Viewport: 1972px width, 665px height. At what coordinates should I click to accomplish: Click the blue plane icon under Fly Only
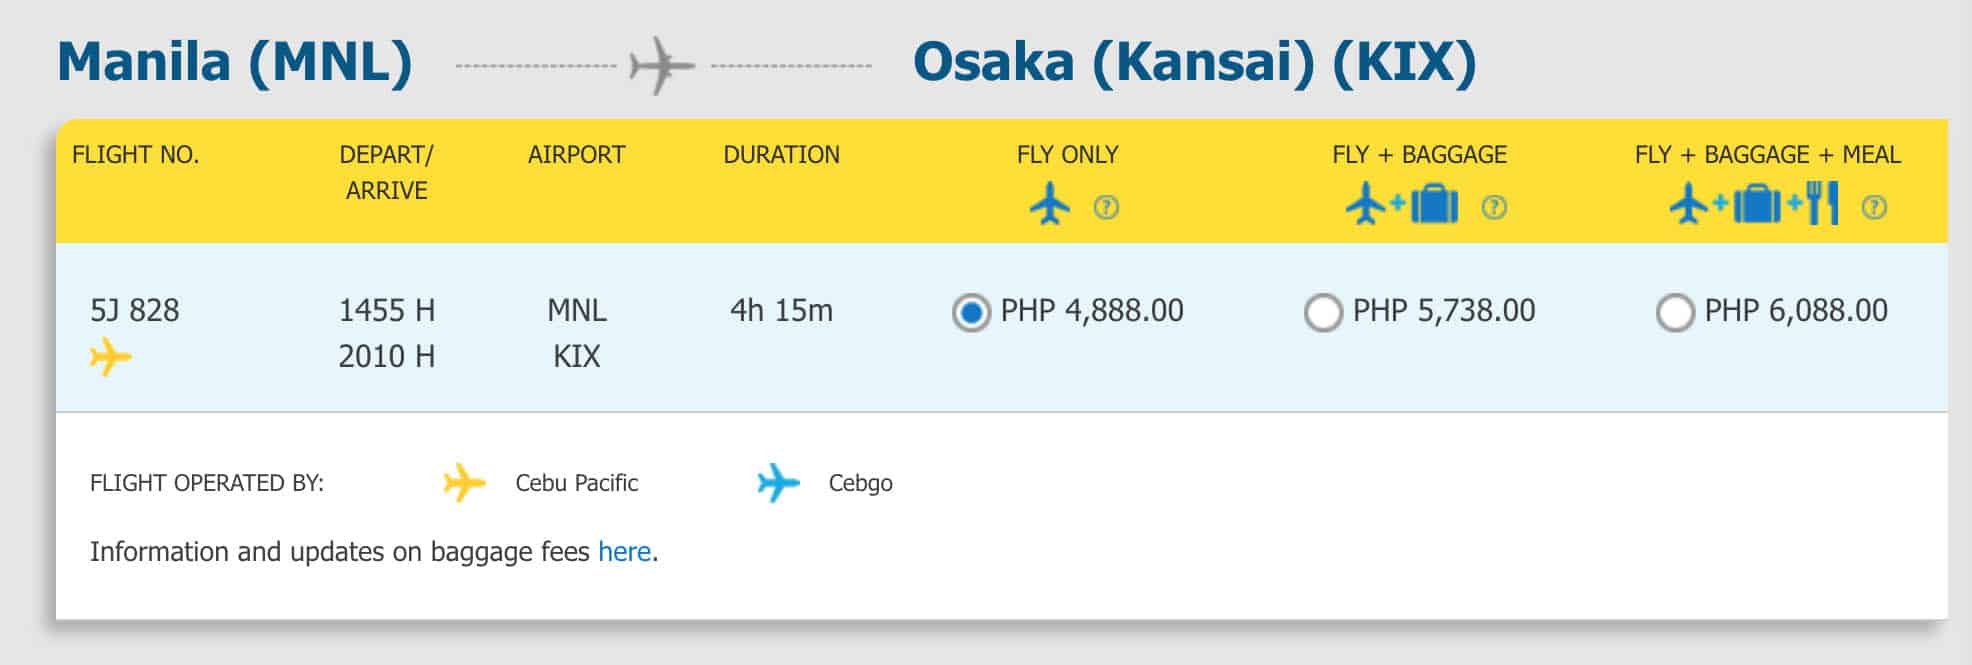[1050, 204]
